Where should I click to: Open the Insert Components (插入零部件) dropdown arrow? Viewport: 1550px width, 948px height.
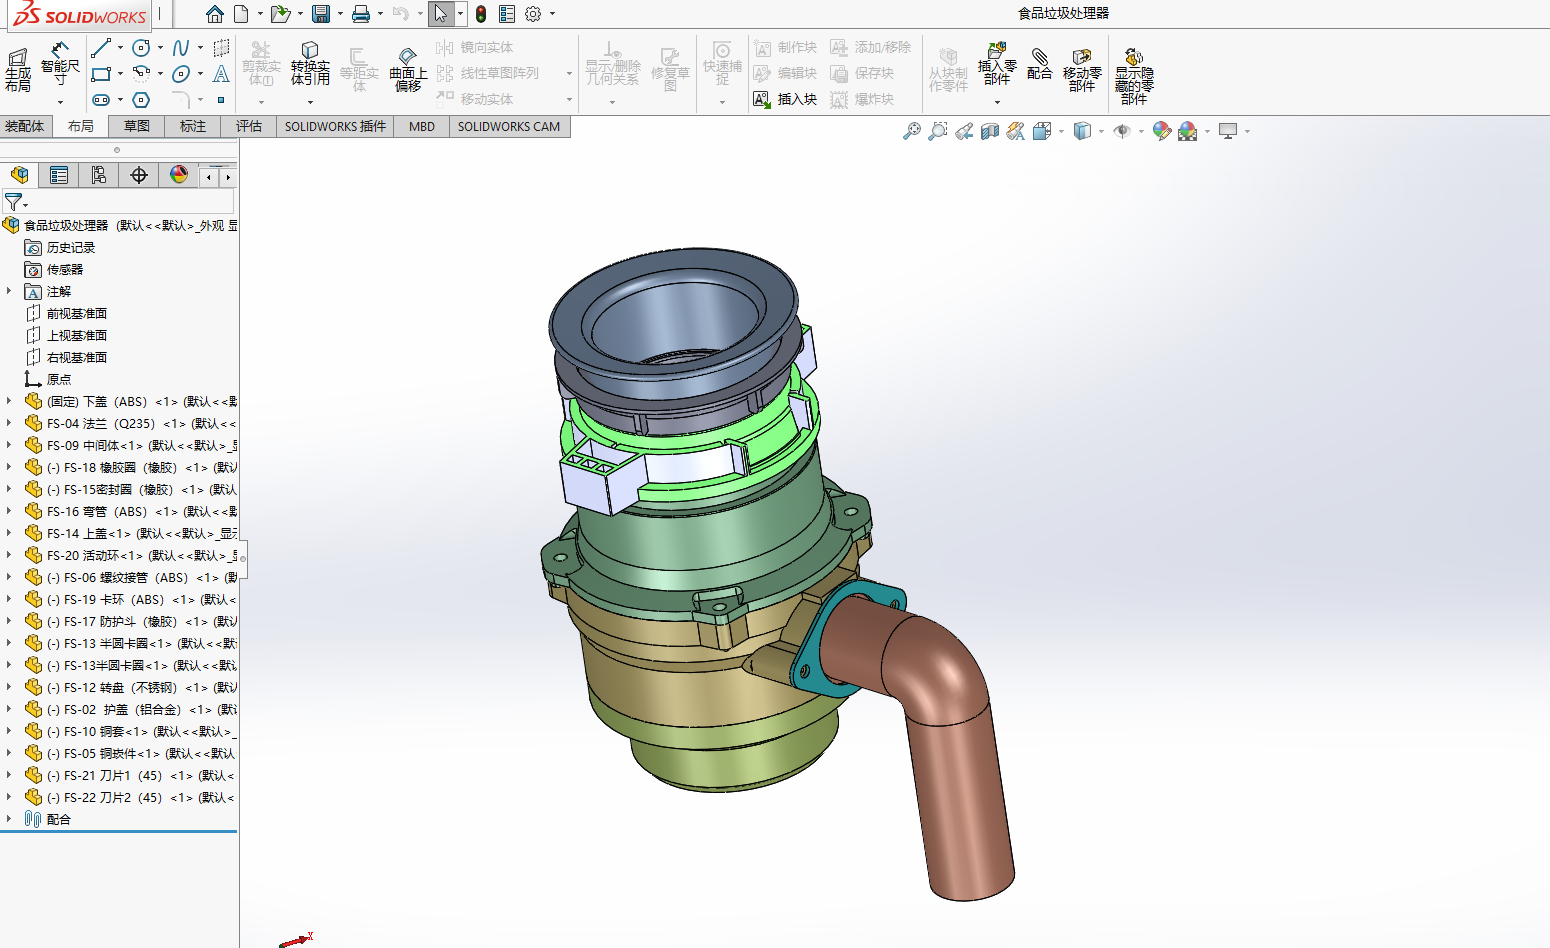click(997, 102)
